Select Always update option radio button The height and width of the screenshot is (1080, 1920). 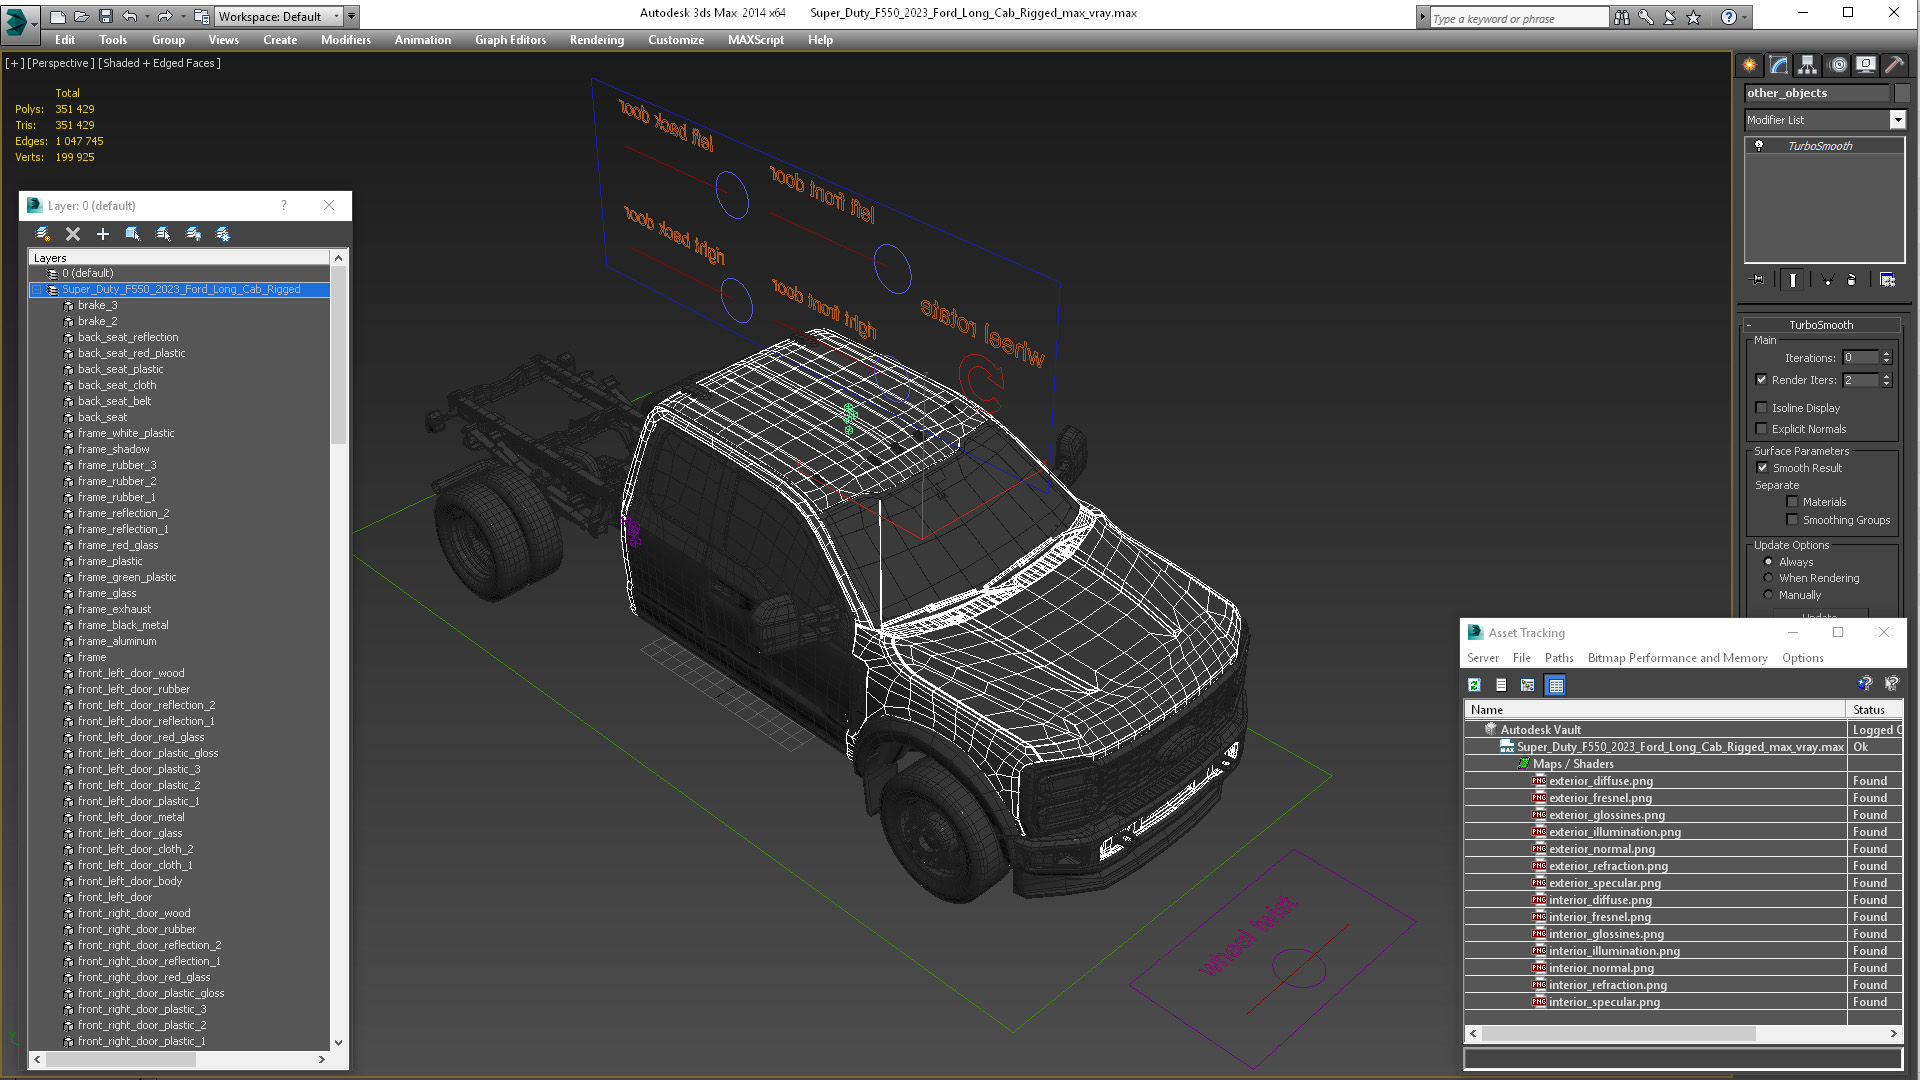click(1768, 562)
